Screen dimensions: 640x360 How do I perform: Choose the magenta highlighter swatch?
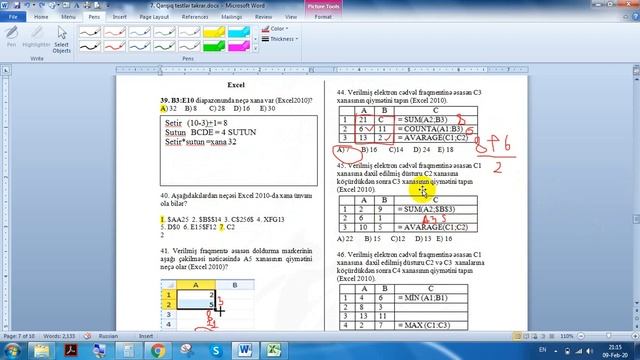pos(239,46)
